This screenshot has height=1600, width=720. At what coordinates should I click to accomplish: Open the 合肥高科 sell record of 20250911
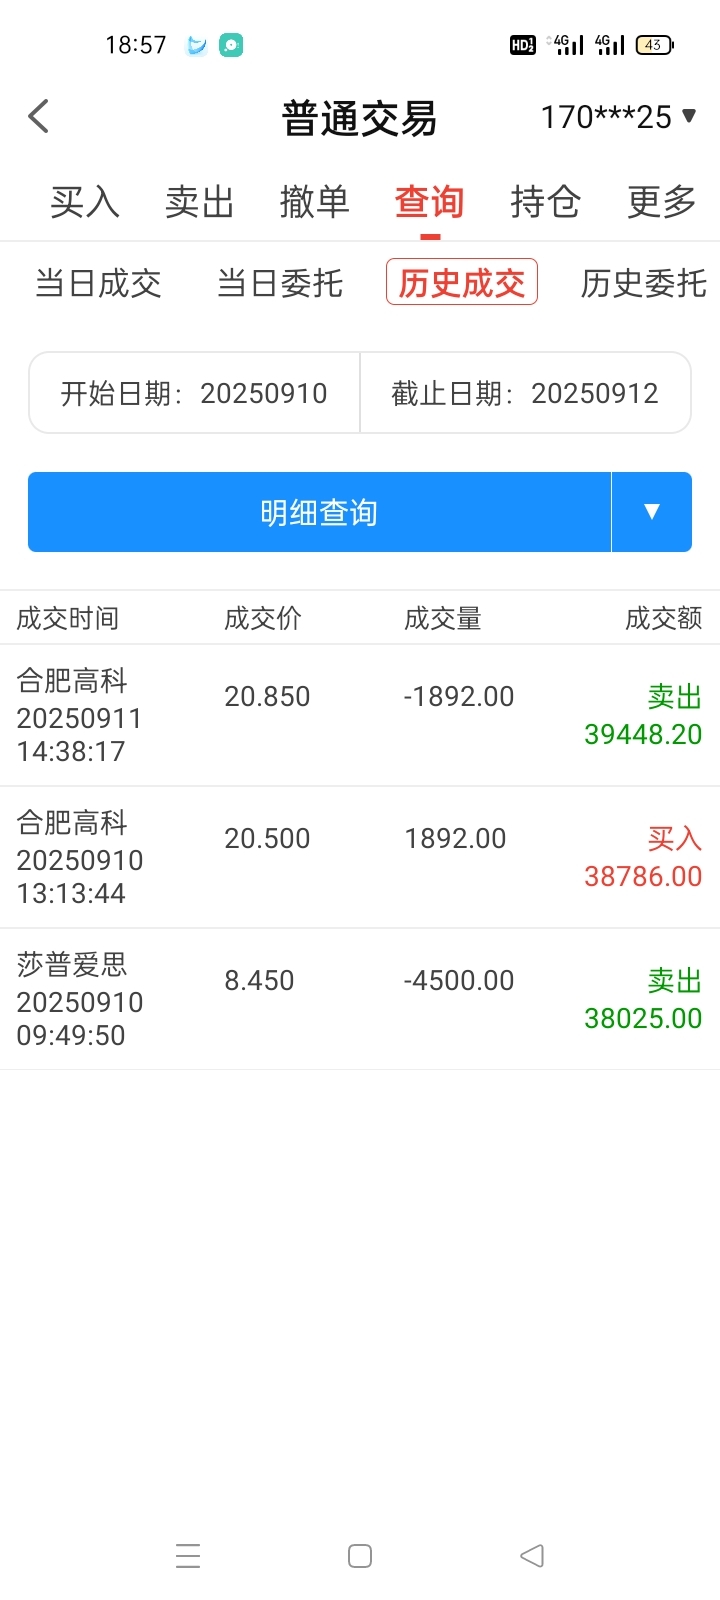[x=360, y=716]
